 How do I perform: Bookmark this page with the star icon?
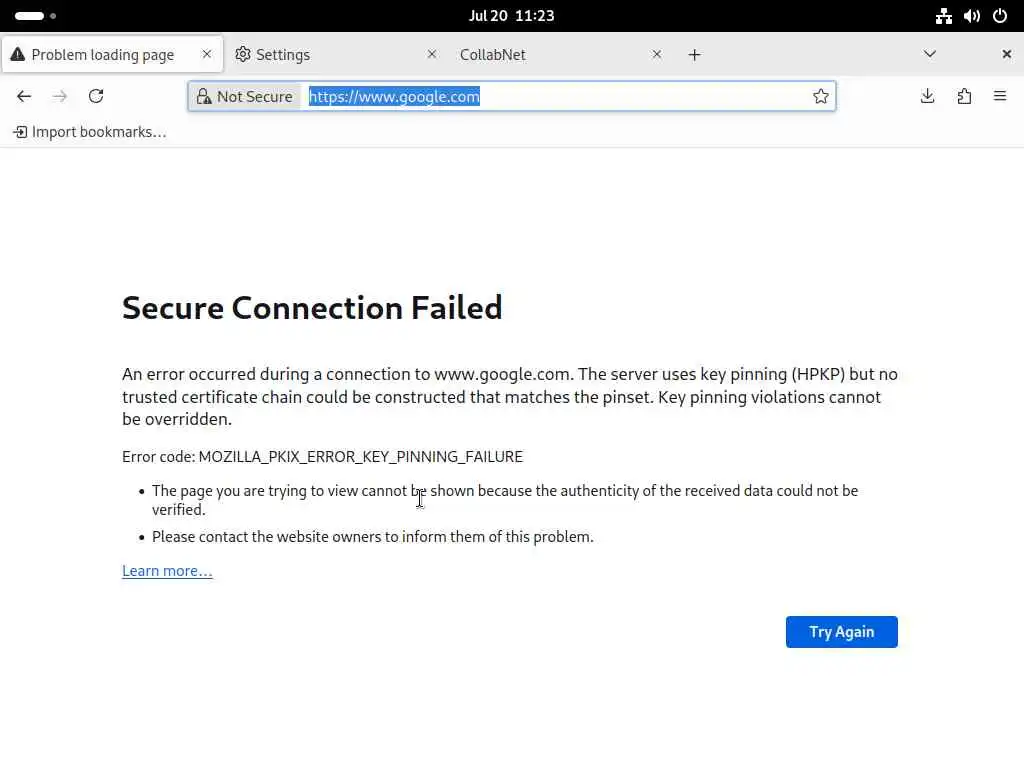[x=821, y=96]
